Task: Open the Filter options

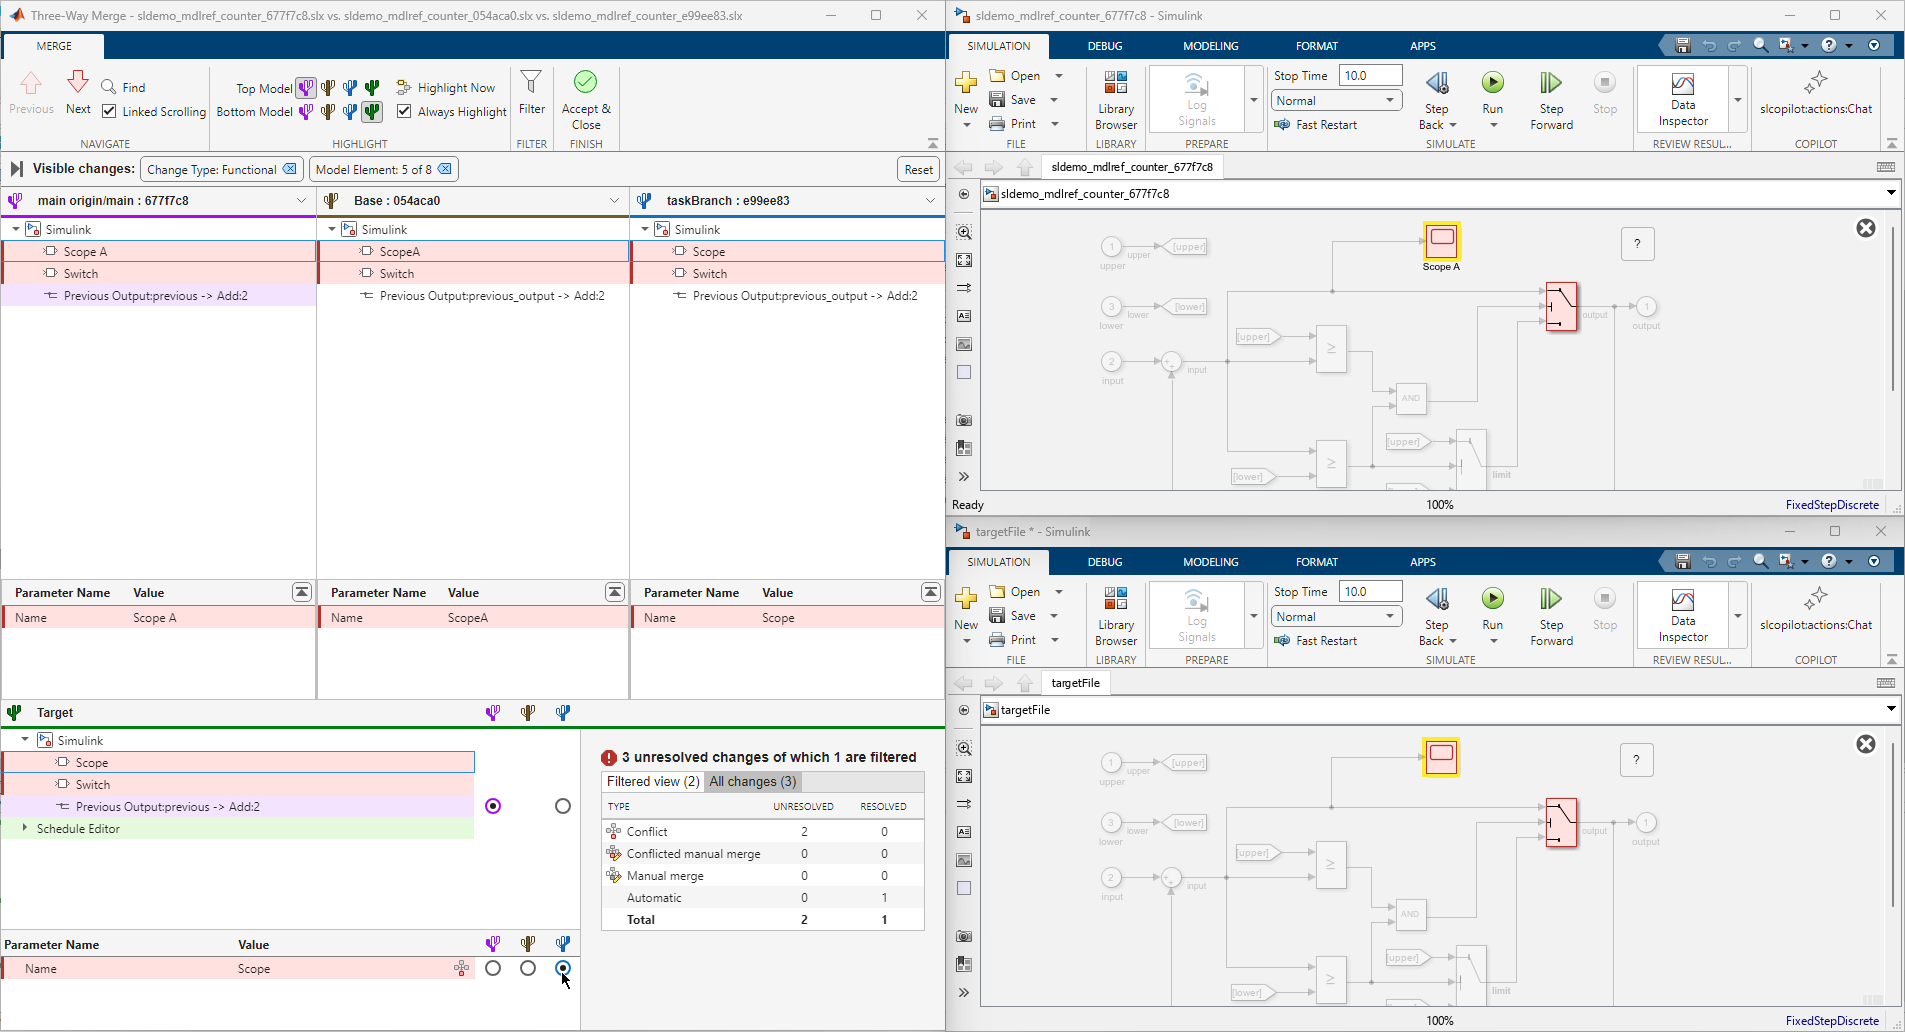Action: click(531, 93)
